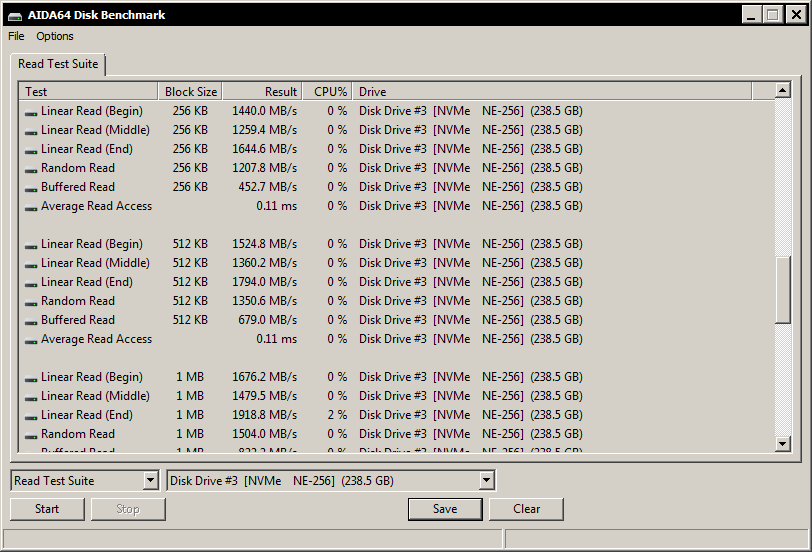812x552 pixels.
Task: Click the Save button
Action: [445, 509]
